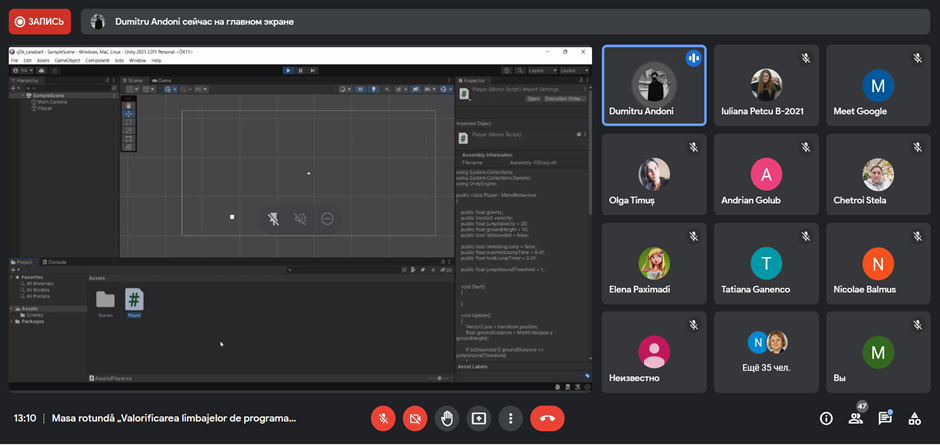Image resolution: width=940 pixels, height=445 pixels.
Task: Select the Dumitru Andoni participant tile
Action: pos(654,85)
